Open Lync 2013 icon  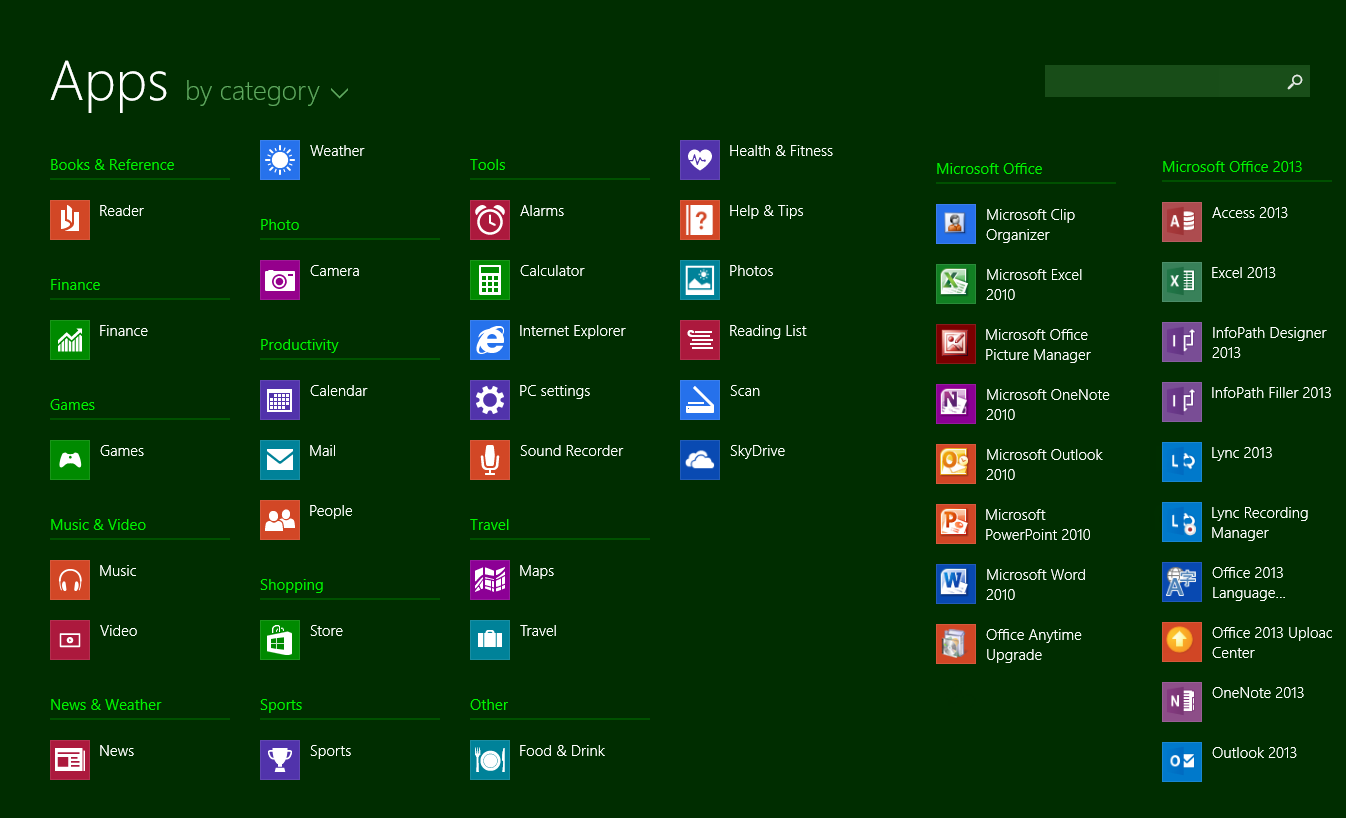pos(1182,462)
